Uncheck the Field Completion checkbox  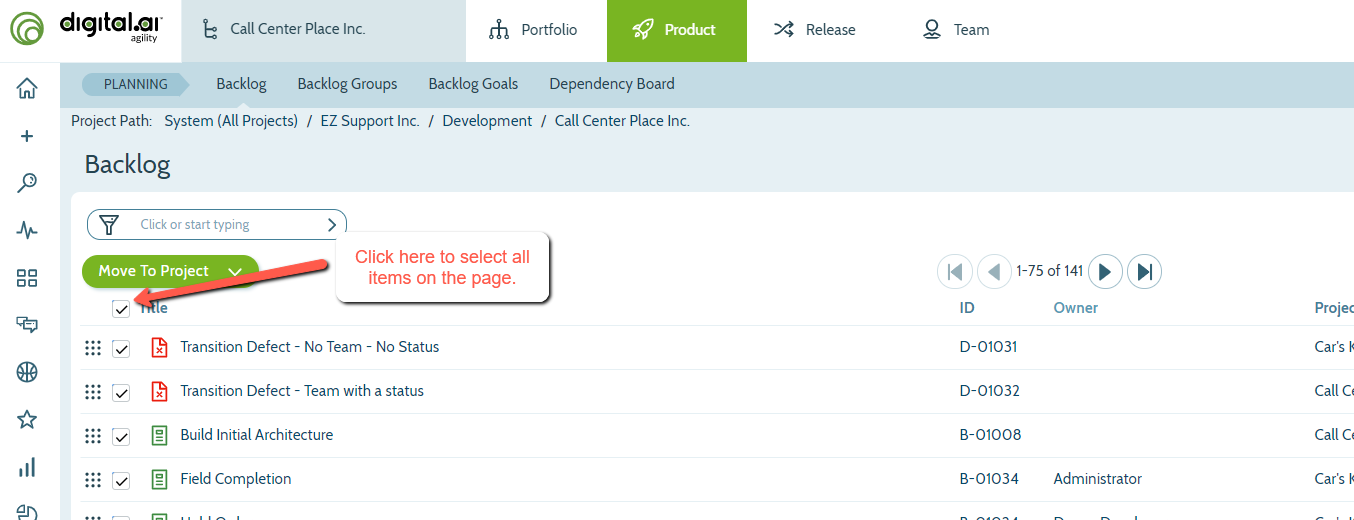pos(121,481)
